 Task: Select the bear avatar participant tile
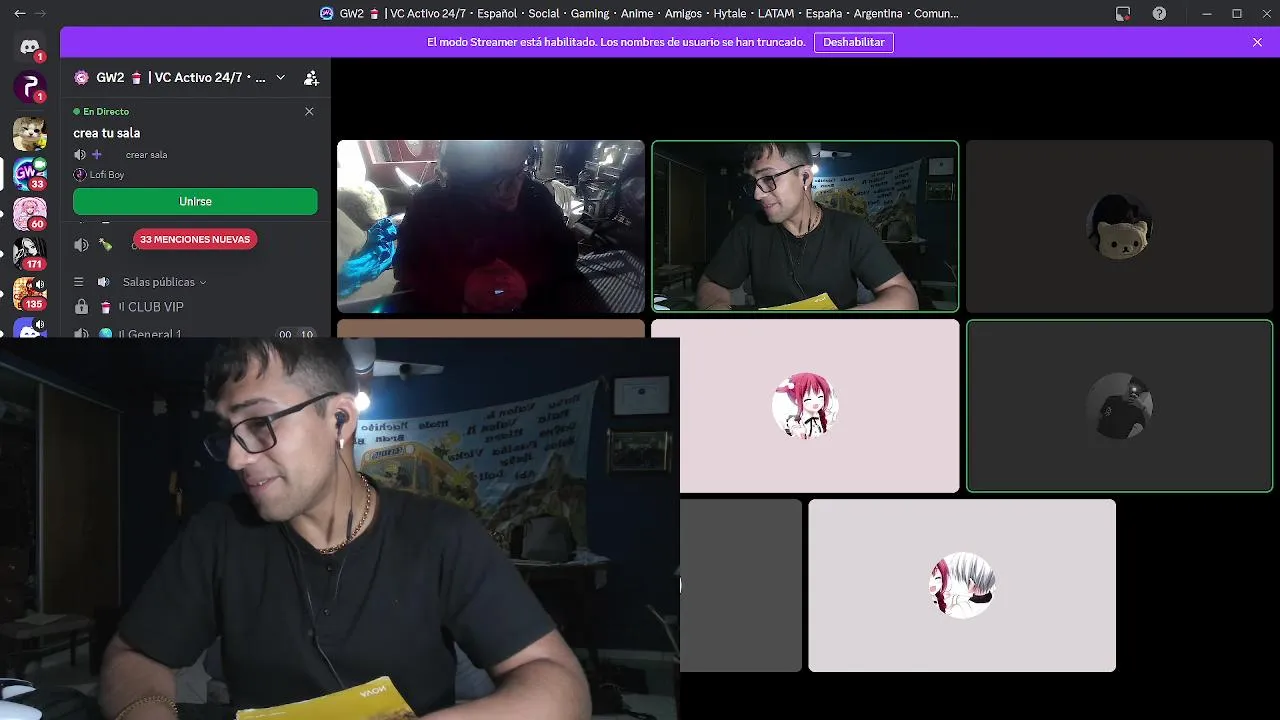click(x=1119, y=226)
